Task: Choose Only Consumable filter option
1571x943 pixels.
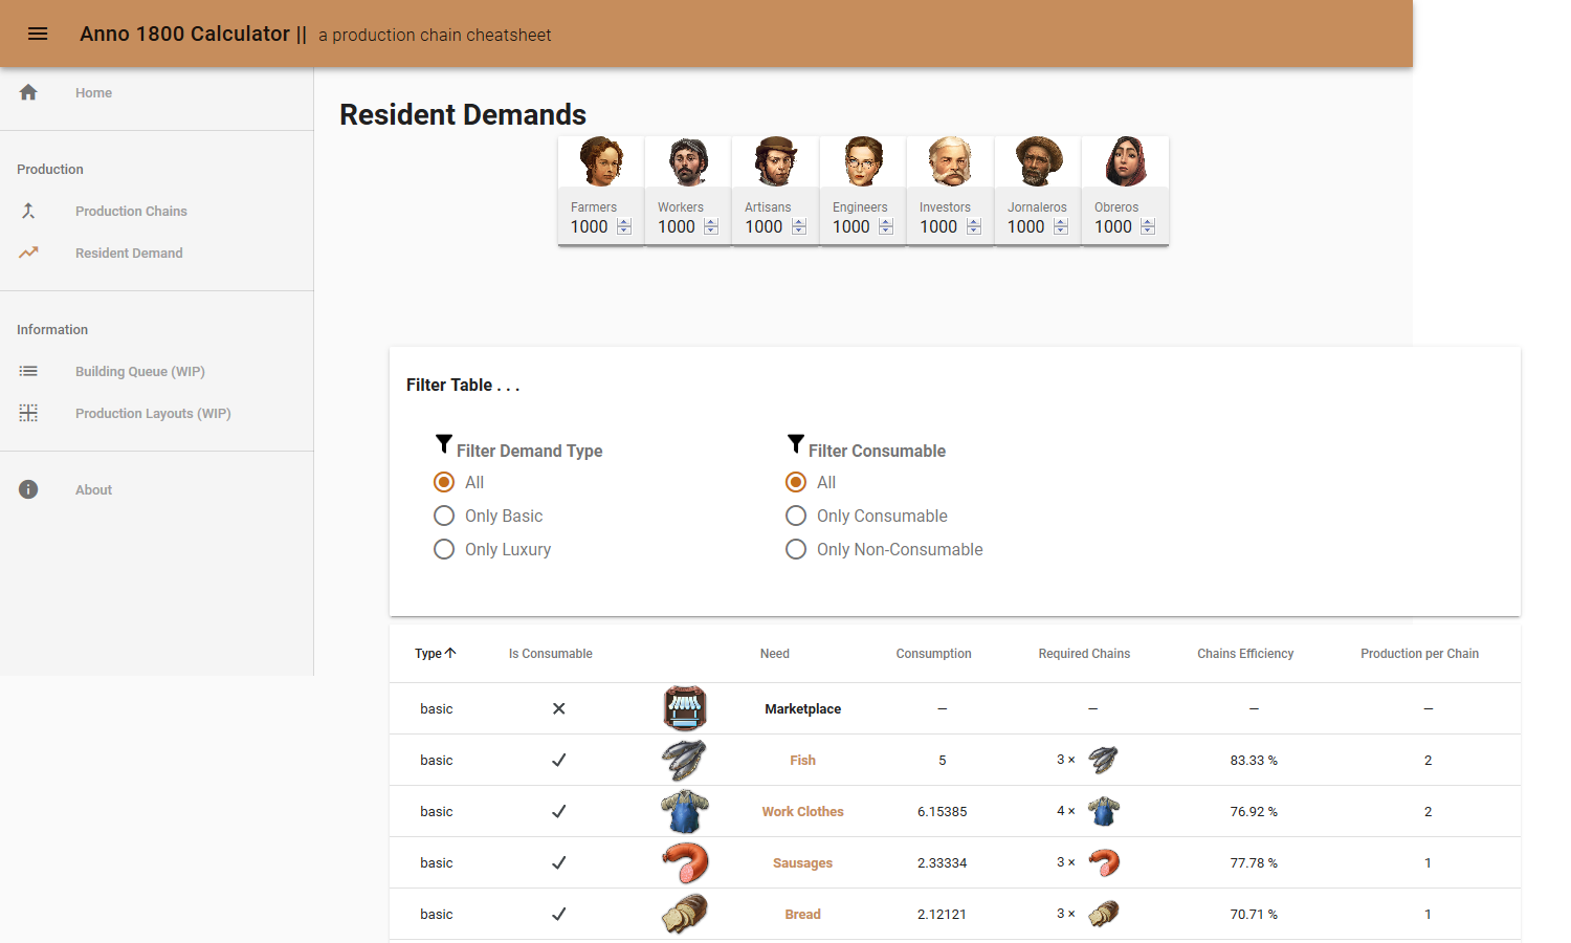Action: [x=796, y=516]
